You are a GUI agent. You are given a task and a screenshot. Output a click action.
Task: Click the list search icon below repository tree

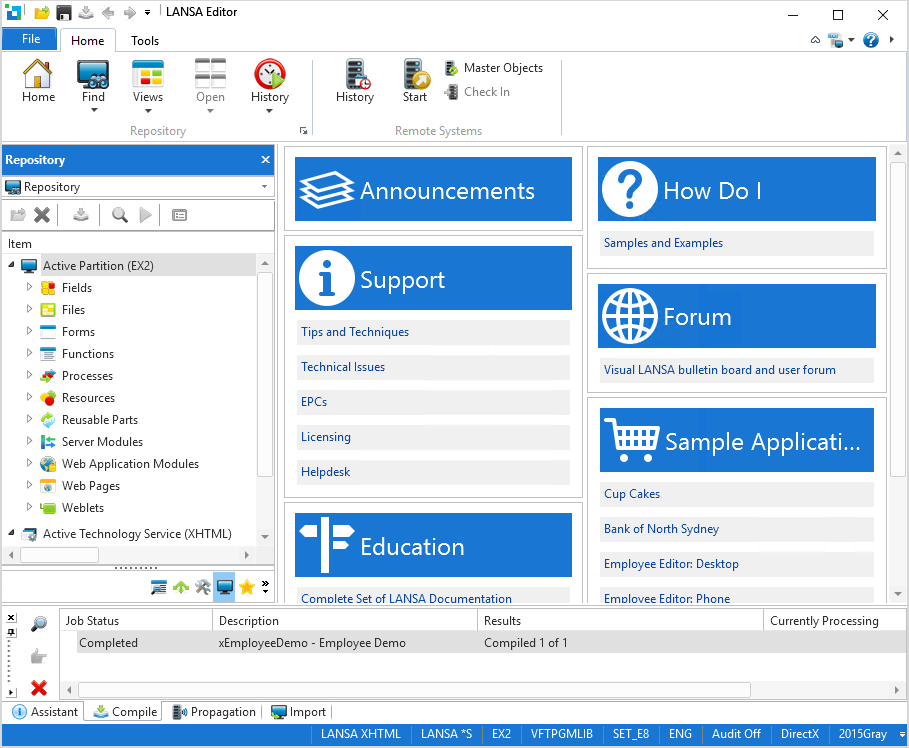pos(159,587)
